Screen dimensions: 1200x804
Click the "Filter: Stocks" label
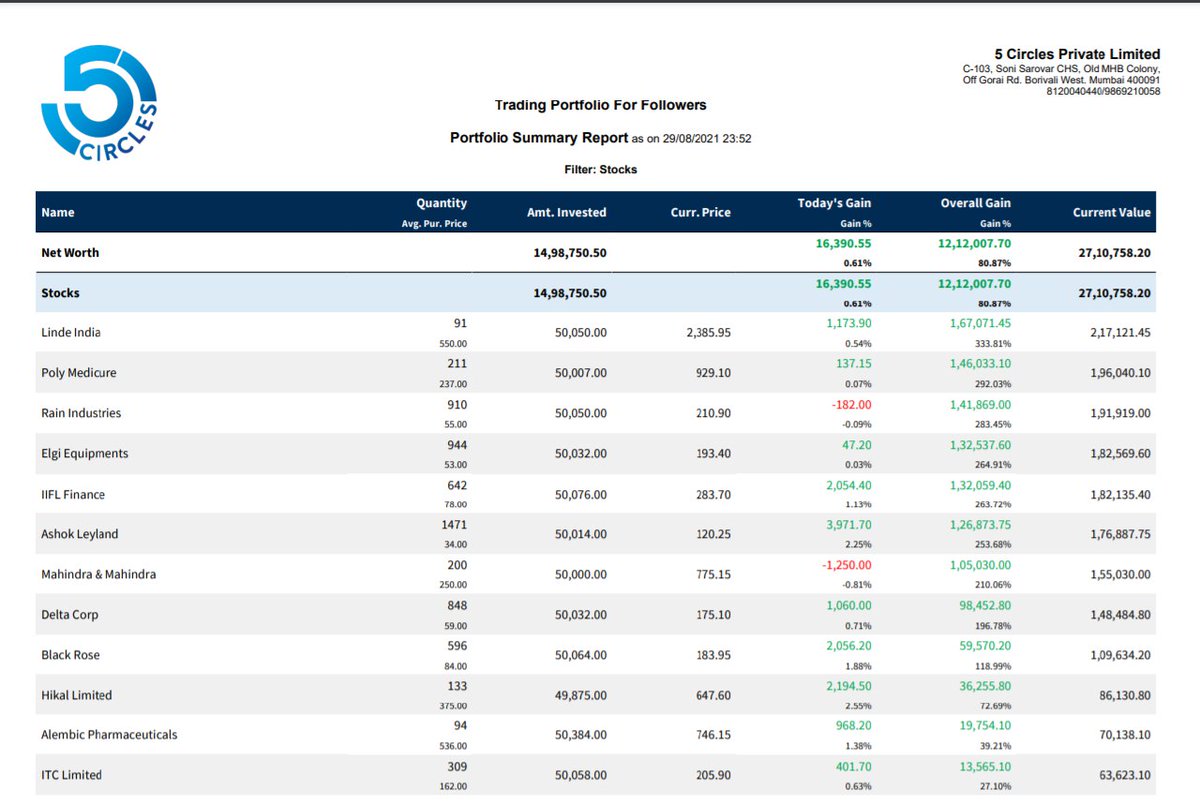click(x=600, y=170)
